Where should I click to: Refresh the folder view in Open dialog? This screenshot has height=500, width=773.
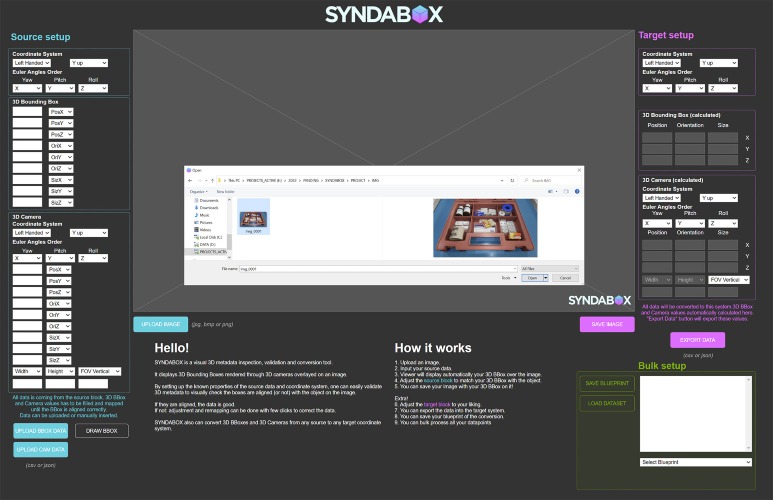pos(512,180)
